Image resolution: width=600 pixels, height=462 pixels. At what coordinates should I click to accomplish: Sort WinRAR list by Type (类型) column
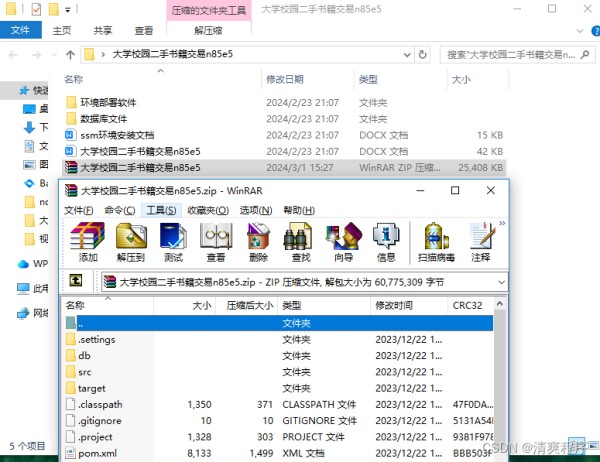324,305
